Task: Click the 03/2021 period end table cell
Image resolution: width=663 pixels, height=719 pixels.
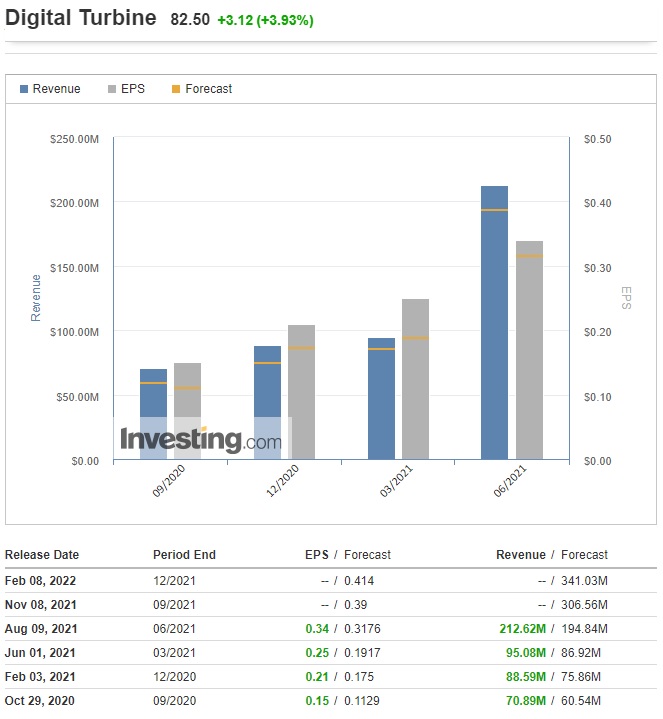Action: tap(174, 653)
